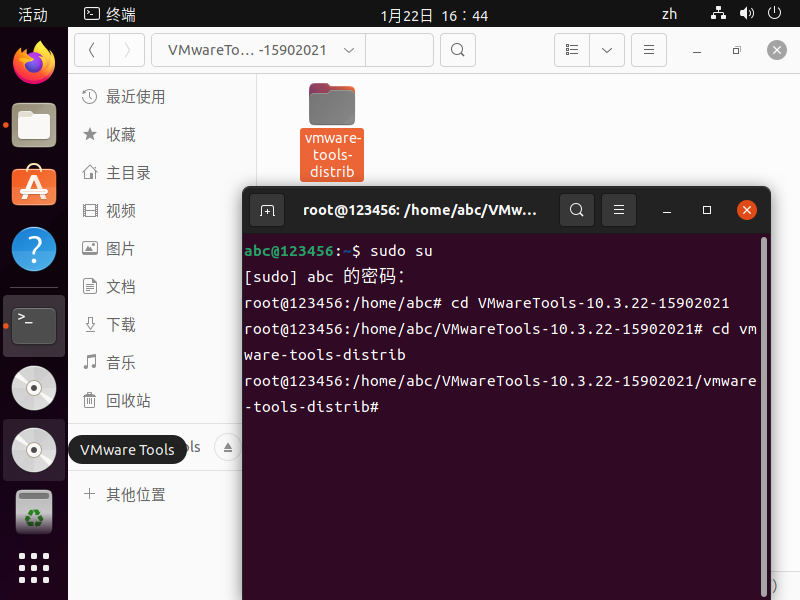Viewport: 800px width, 600px height.
Task: Open the 终端 application menu
Action: 110,14
